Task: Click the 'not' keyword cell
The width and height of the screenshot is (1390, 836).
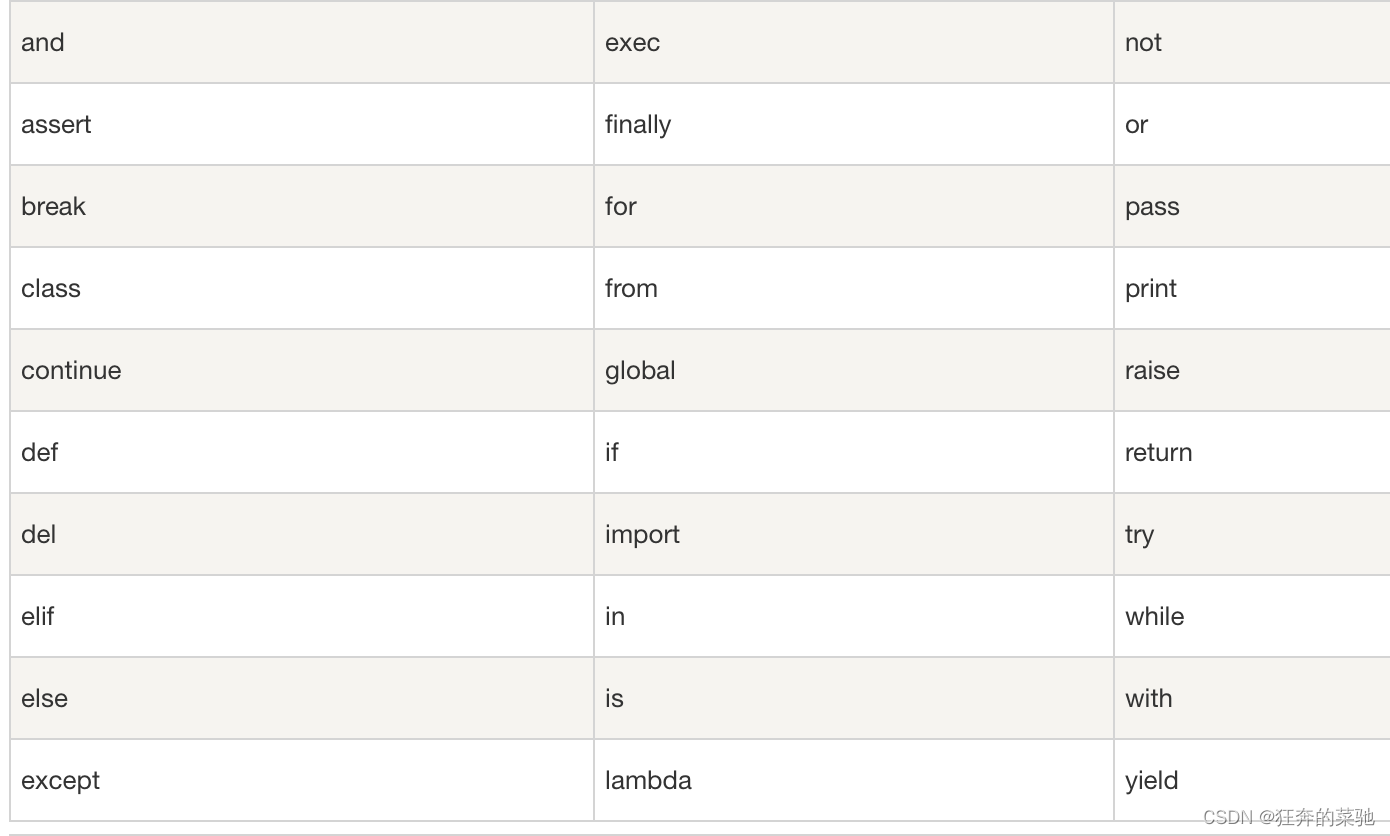Action: coord(1252,42)
